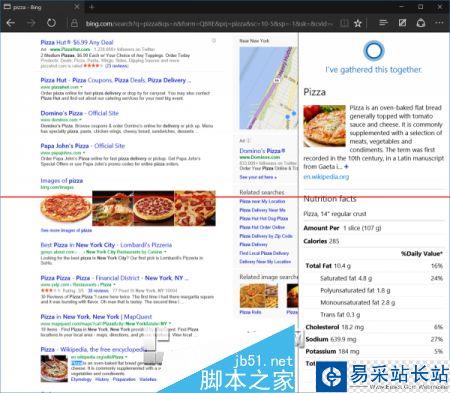Click the bing.com address bar
The image size is (450, 393).
209,23
